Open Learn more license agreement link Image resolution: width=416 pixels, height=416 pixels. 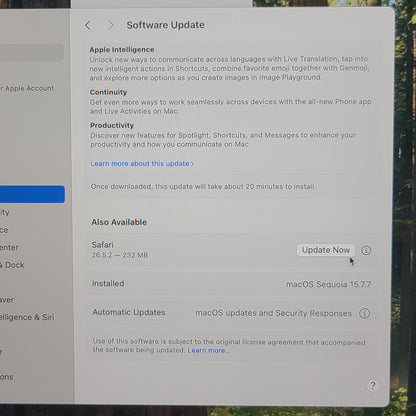click(208, 350)
